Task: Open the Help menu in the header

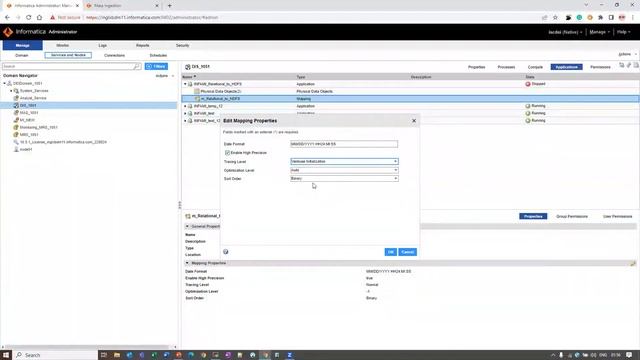Action: (x=623, y=32)
